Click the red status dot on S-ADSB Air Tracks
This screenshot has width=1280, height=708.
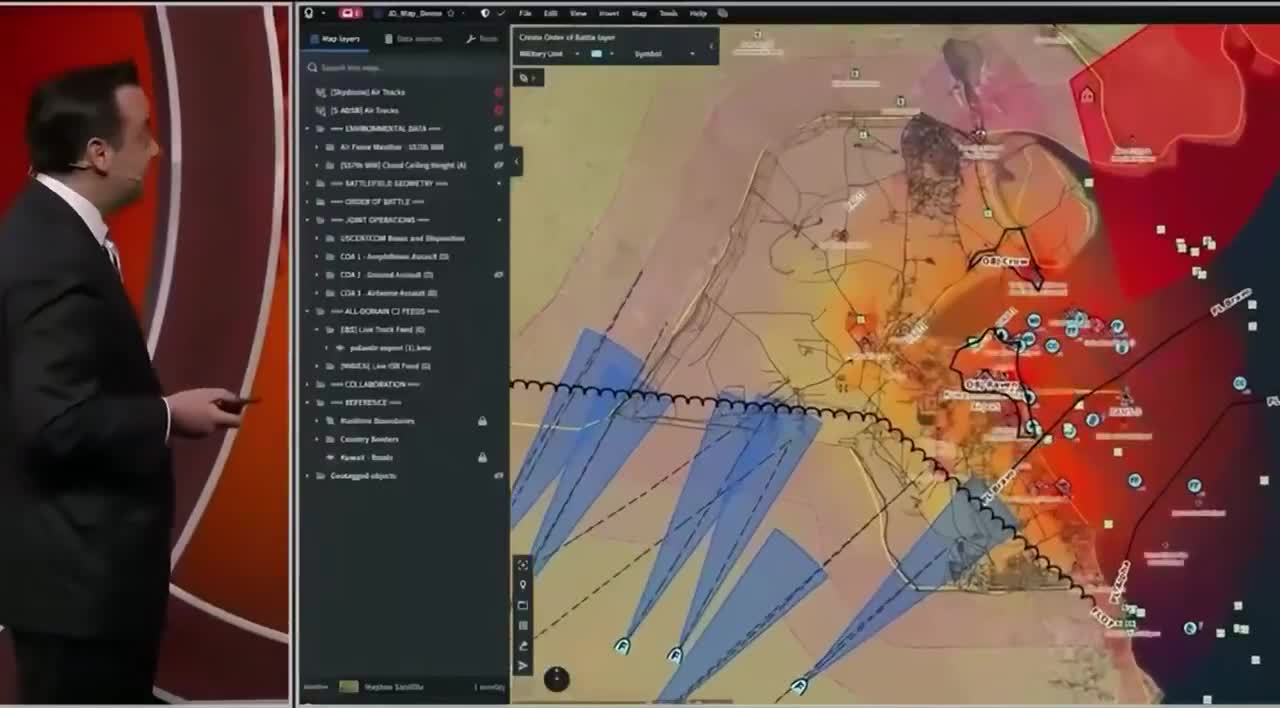[498, 110]
